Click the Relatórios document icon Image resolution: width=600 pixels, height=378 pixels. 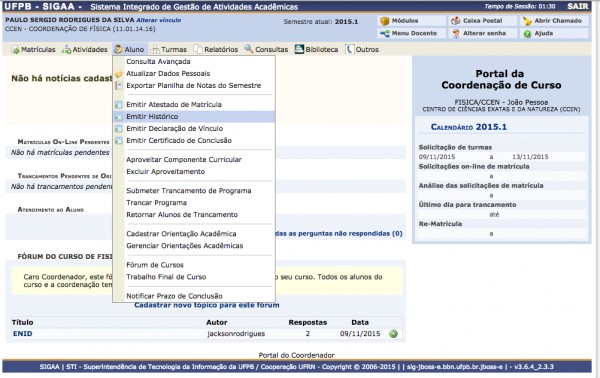tap(198, 49)
